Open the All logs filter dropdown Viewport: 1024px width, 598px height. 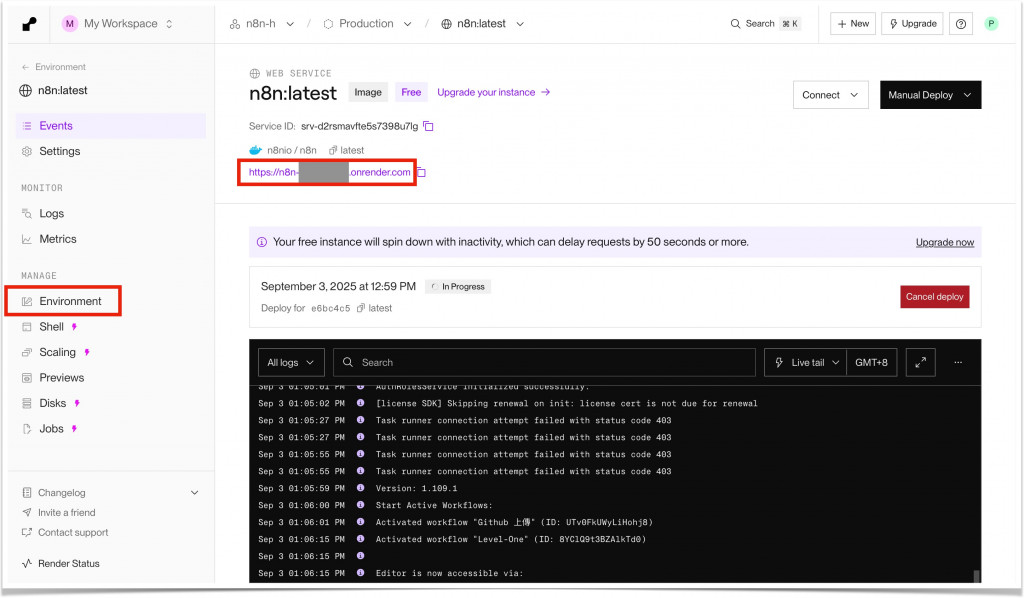coord(291,362)
